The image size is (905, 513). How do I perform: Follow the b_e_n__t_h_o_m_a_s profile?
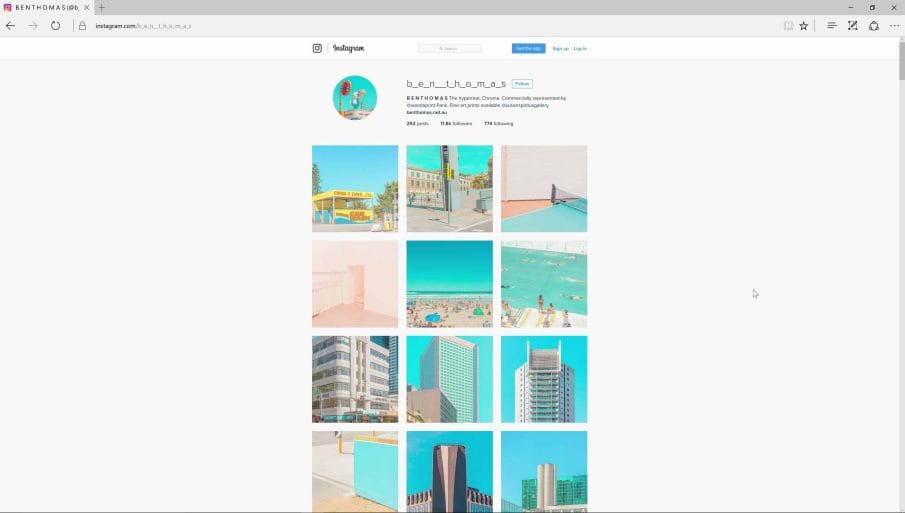522,84
